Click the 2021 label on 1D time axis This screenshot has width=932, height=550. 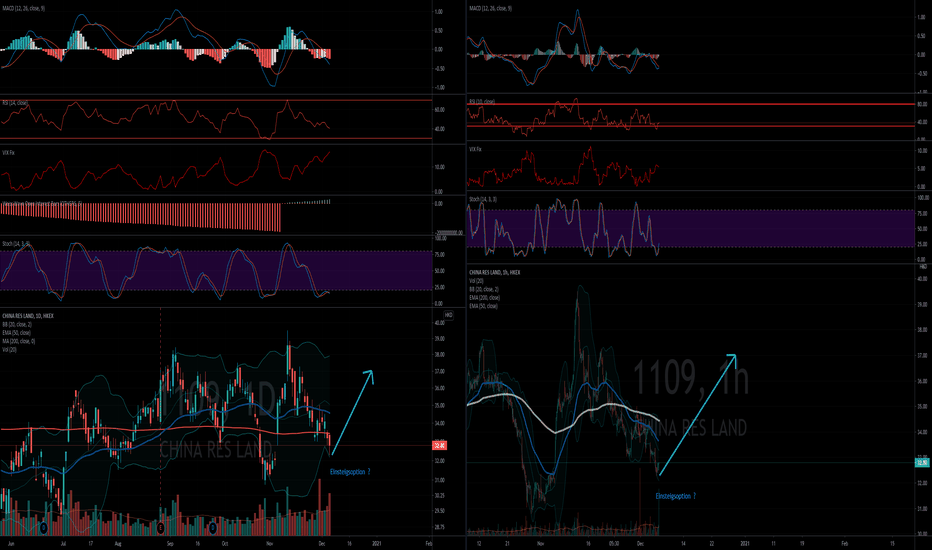(x=377, y=543)
